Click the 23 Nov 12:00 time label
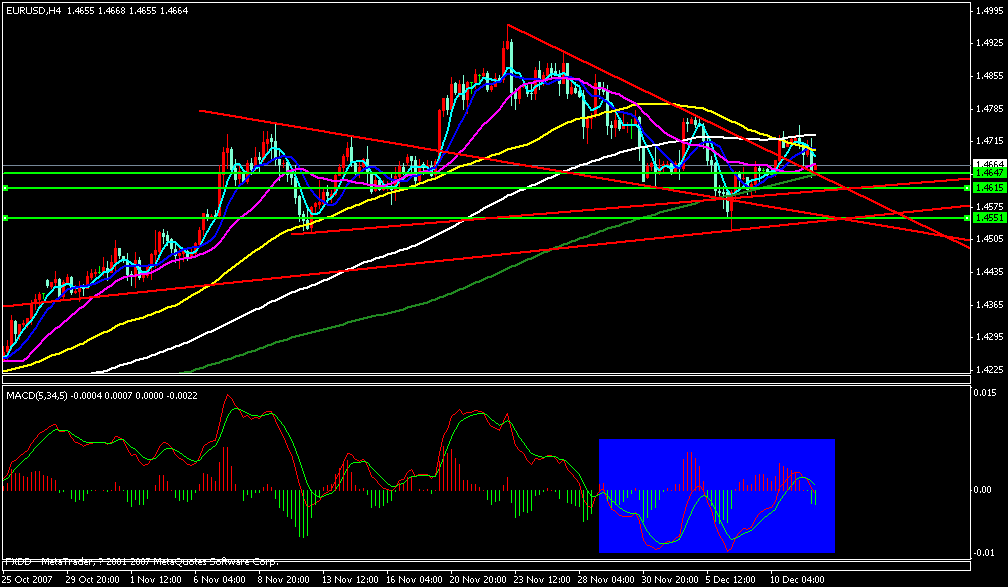The width and height of the screenshot is (1008, 587). [x=541, y=580]
